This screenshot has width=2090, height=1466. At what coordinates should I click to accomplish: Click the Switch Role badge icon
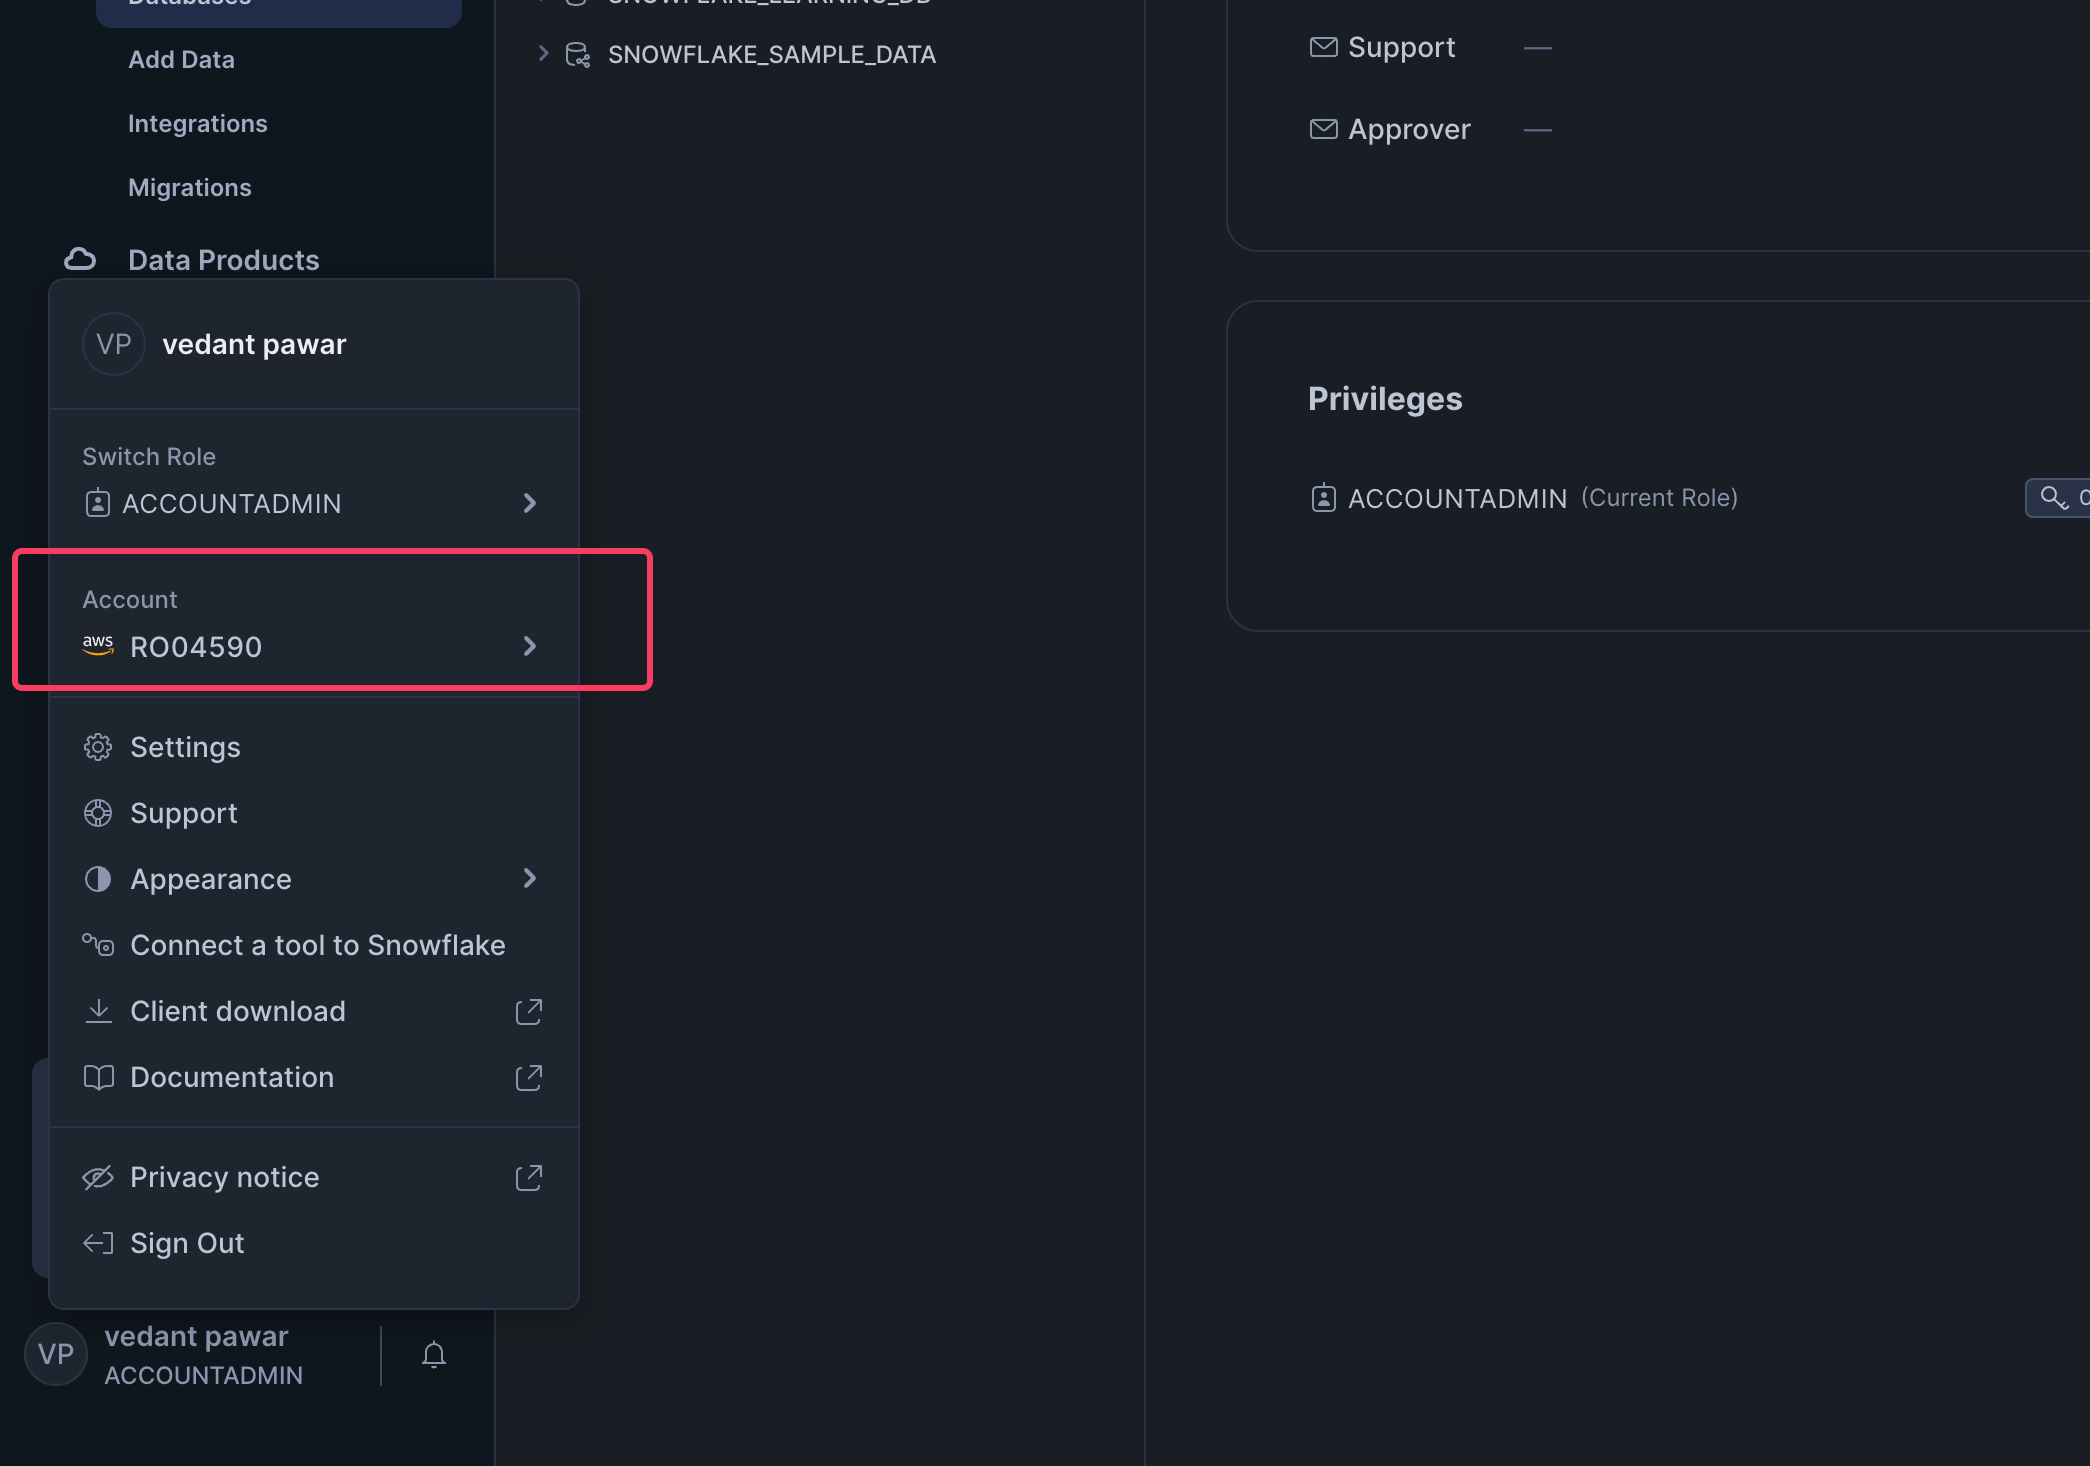point(97,503)
